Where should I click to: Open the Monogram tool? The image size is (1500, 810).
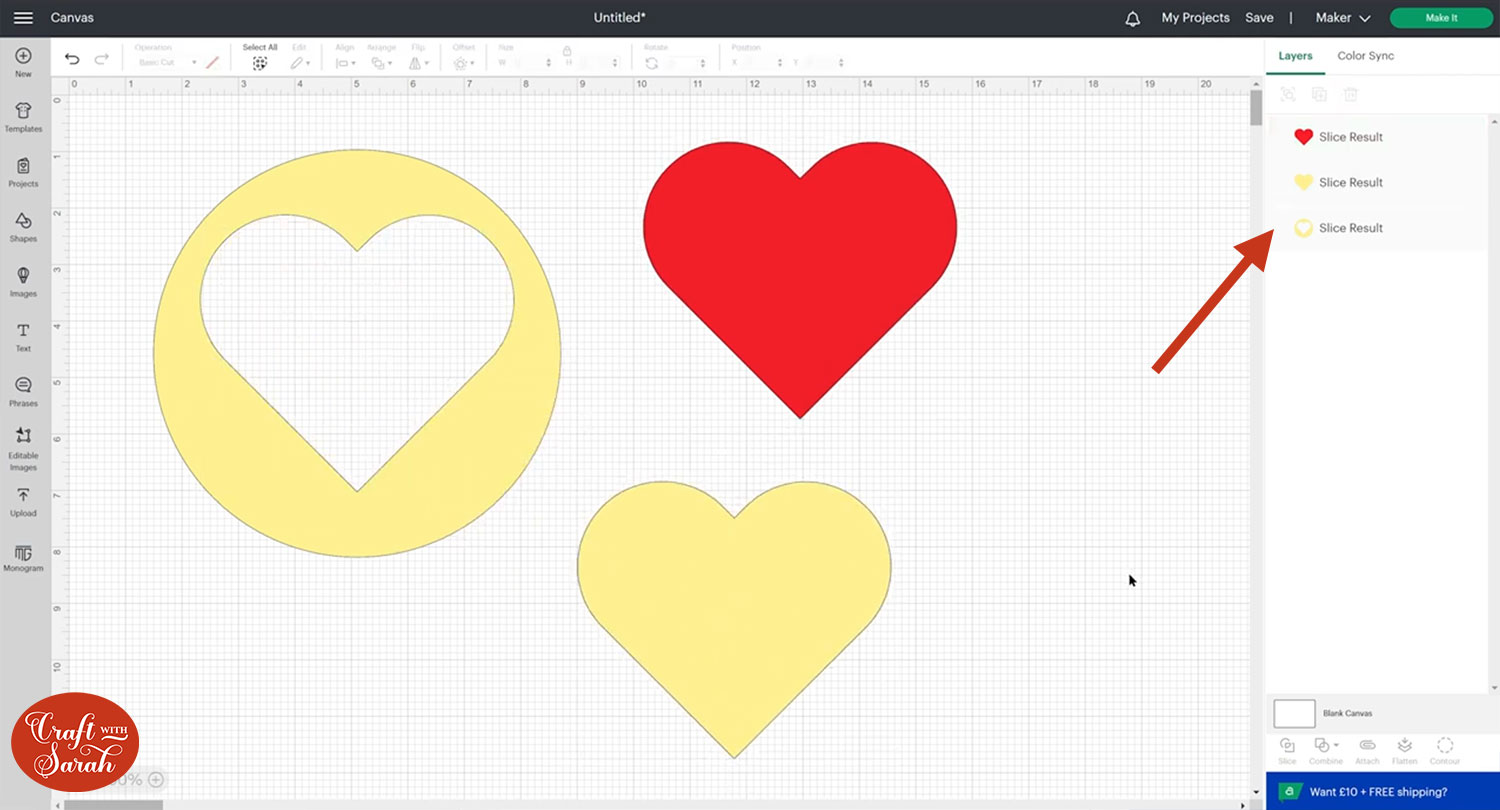23,558
